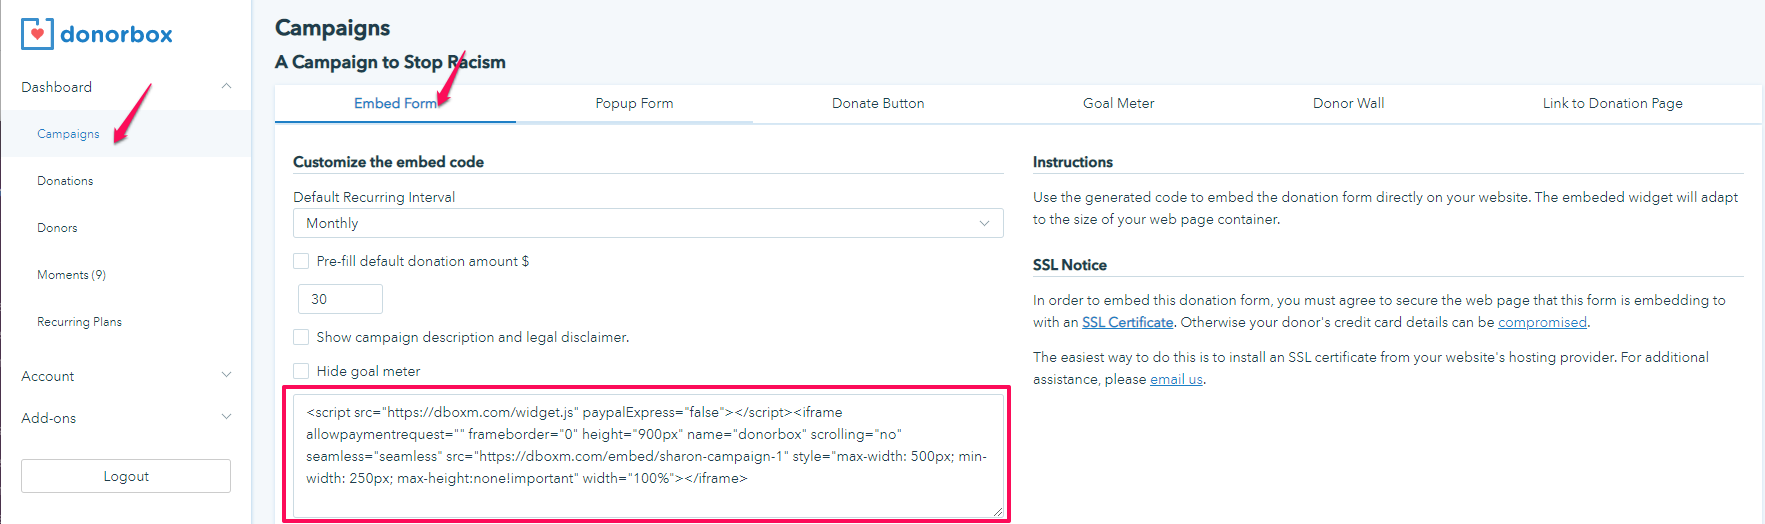Open the Donate Button tab

pos(878,103)
